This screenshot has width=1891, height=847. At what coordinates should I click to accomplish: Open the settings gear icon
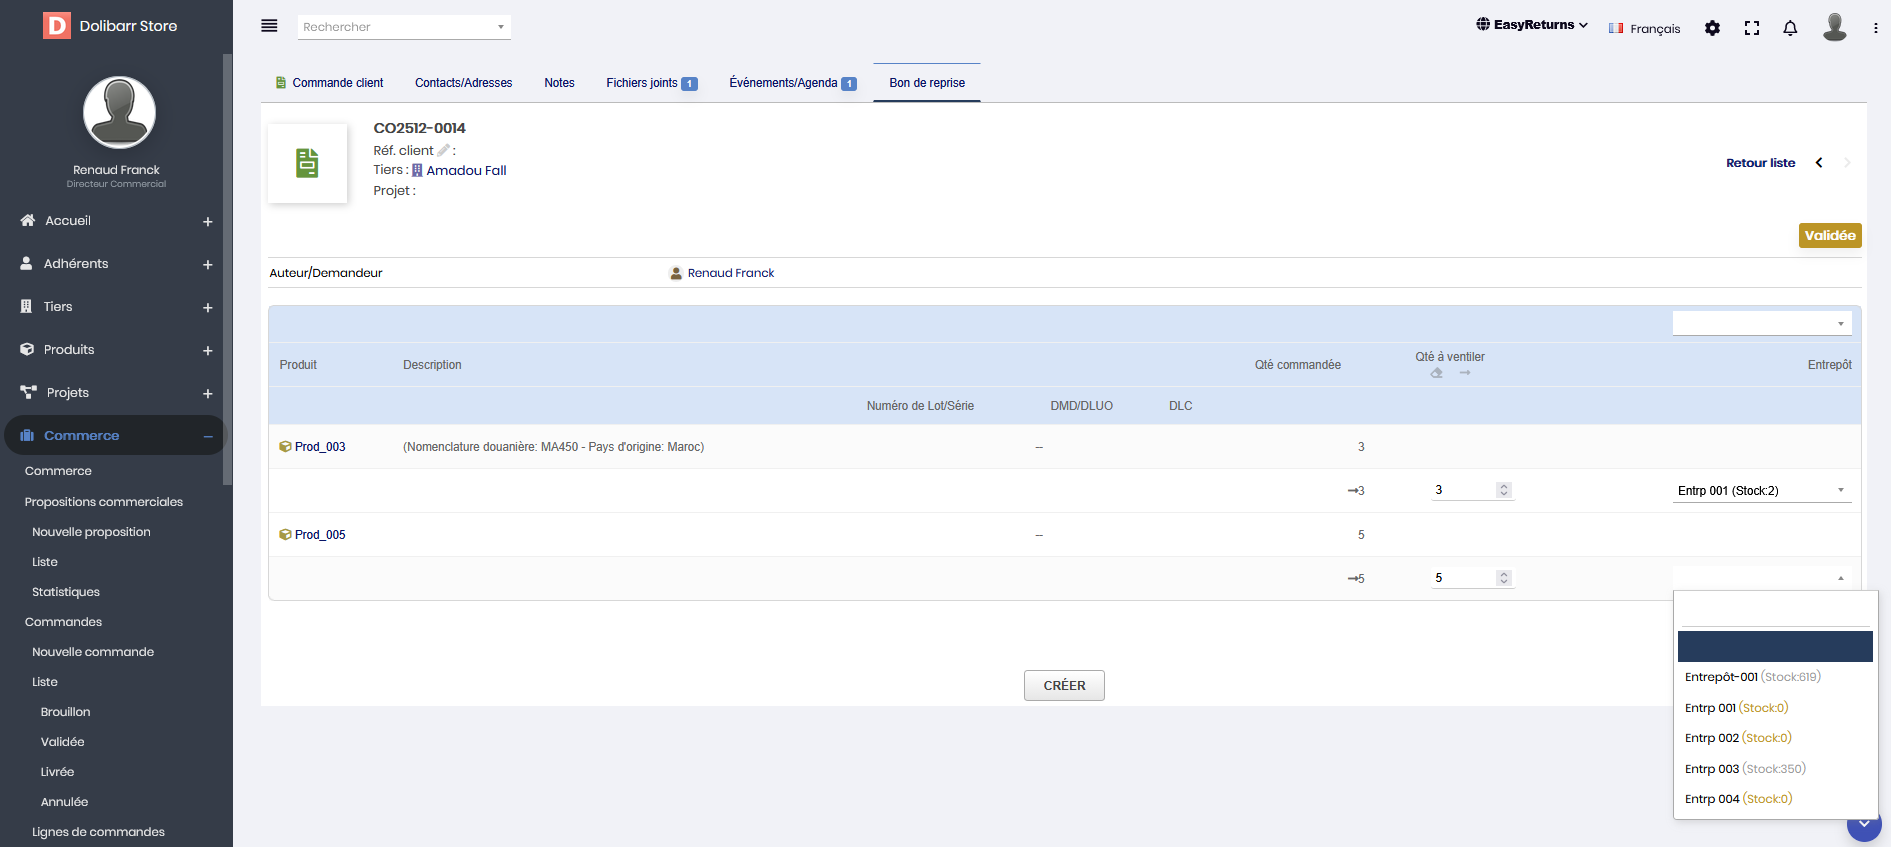[1712, 28]
